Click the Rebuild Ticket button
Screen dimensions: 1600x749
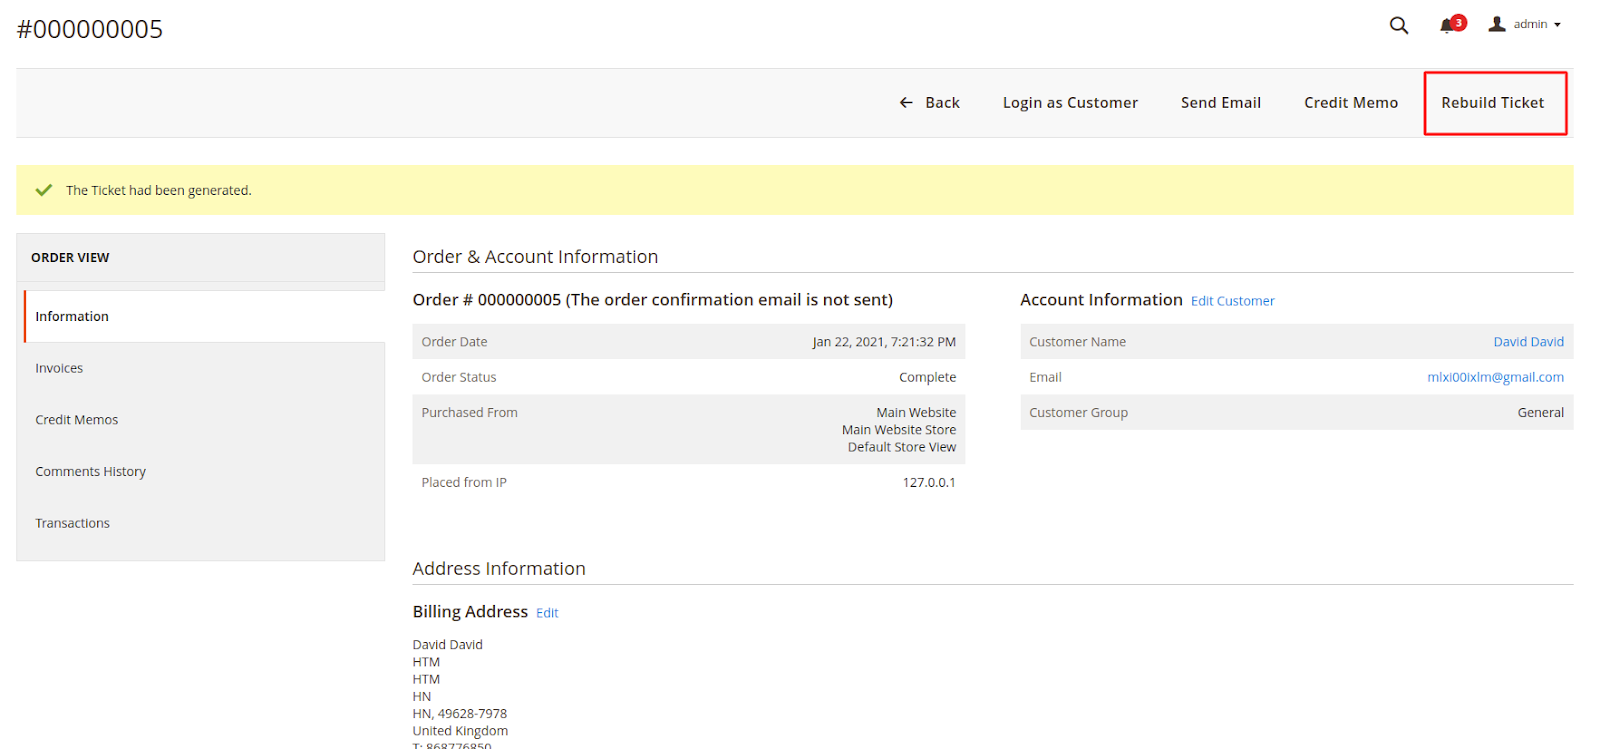tap(1492, 103)
